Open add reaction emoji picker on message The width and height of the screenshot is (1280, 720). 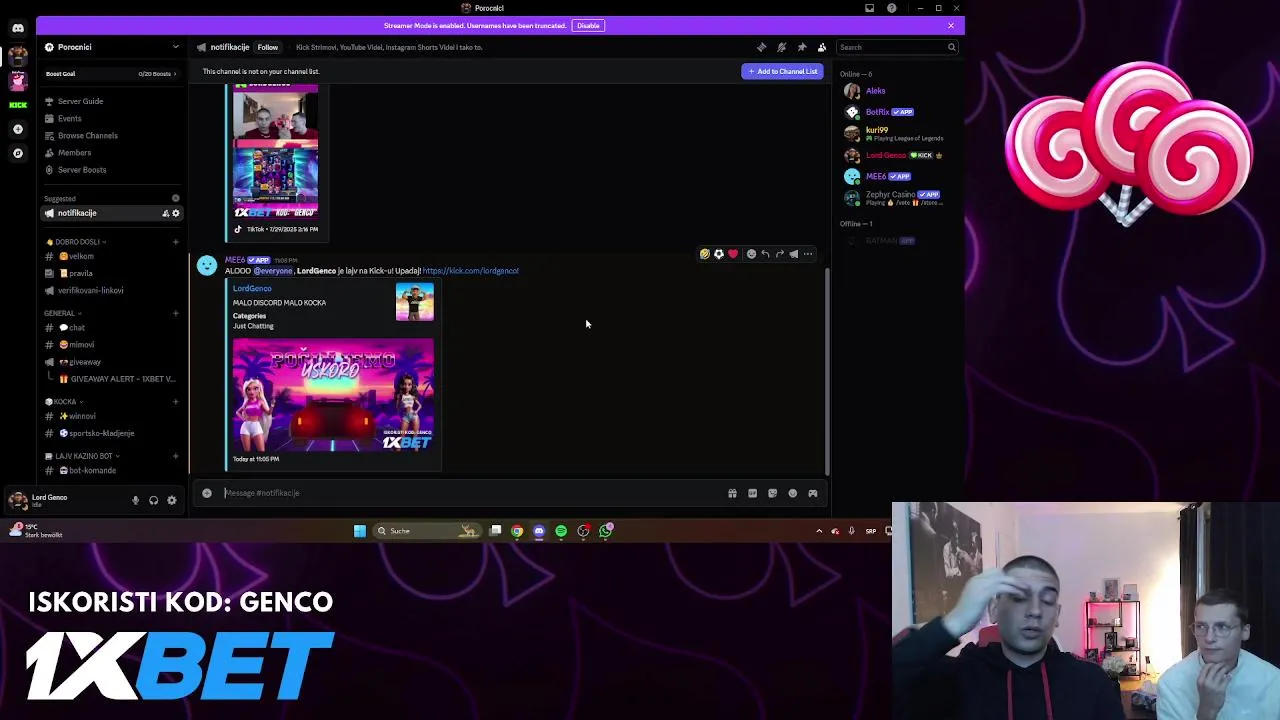[x=751, y=254]
